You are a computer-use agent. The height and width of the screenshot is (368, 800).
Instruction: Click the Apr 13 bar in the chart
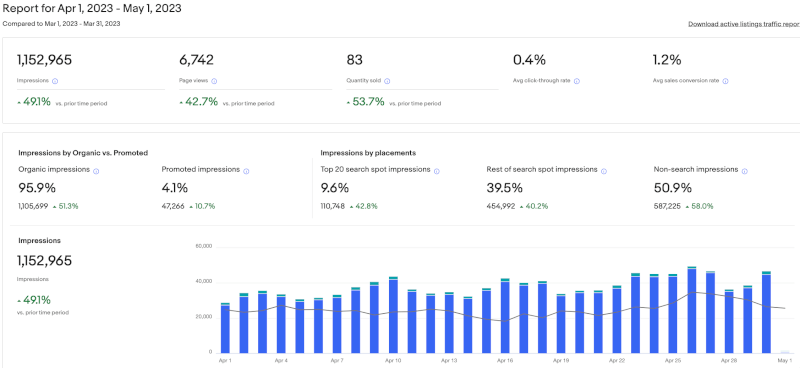[449, 323]
